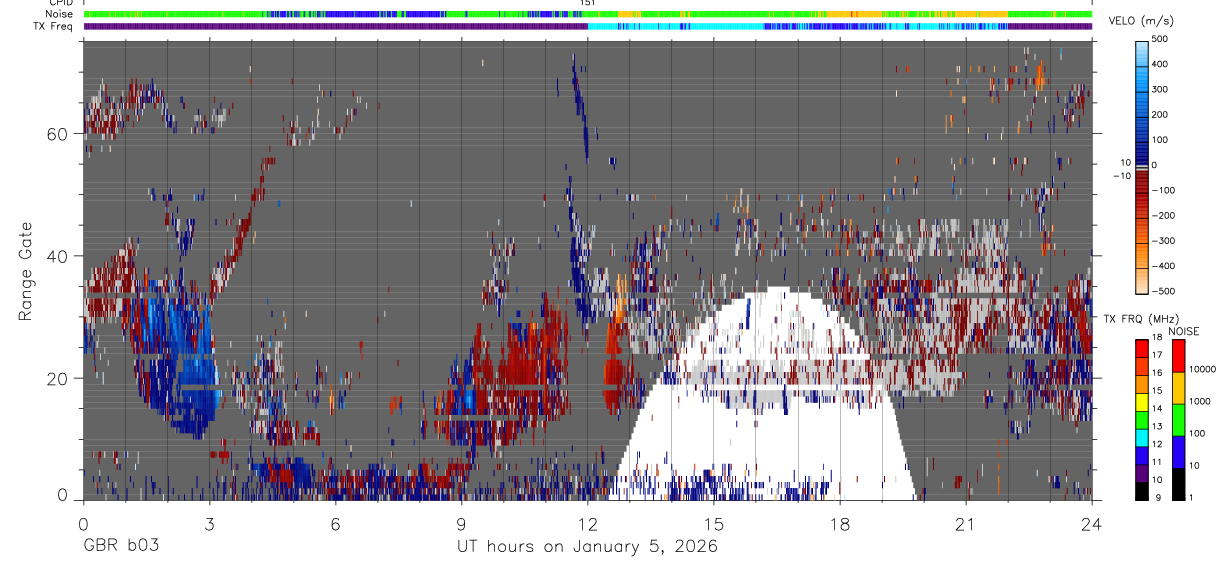Click the -300 label on the velocity colorbar

pyautogui.click(x=1164, y=241)
